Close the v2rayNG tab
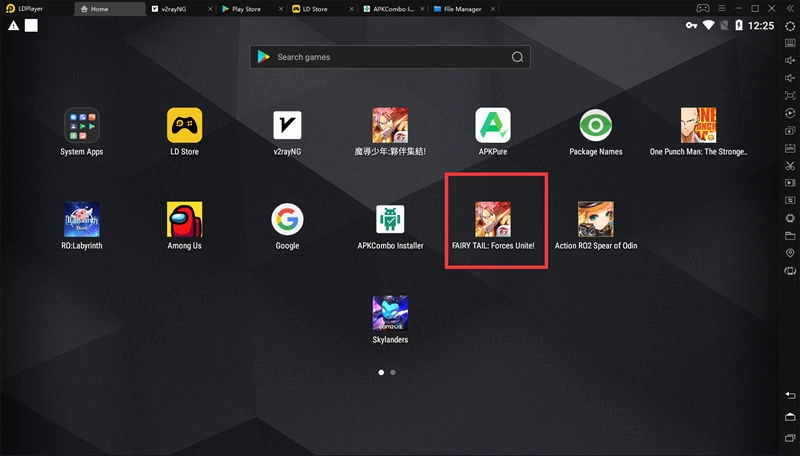Viewport: 800px width, 456px height. coord(209,8)
